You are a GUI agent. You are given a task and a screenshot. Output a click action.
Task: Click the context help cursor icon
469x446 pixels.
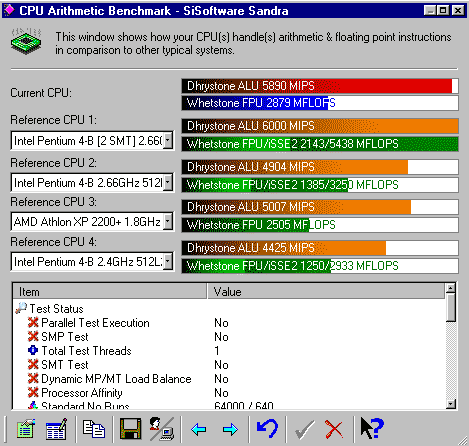tap(372, 428)
